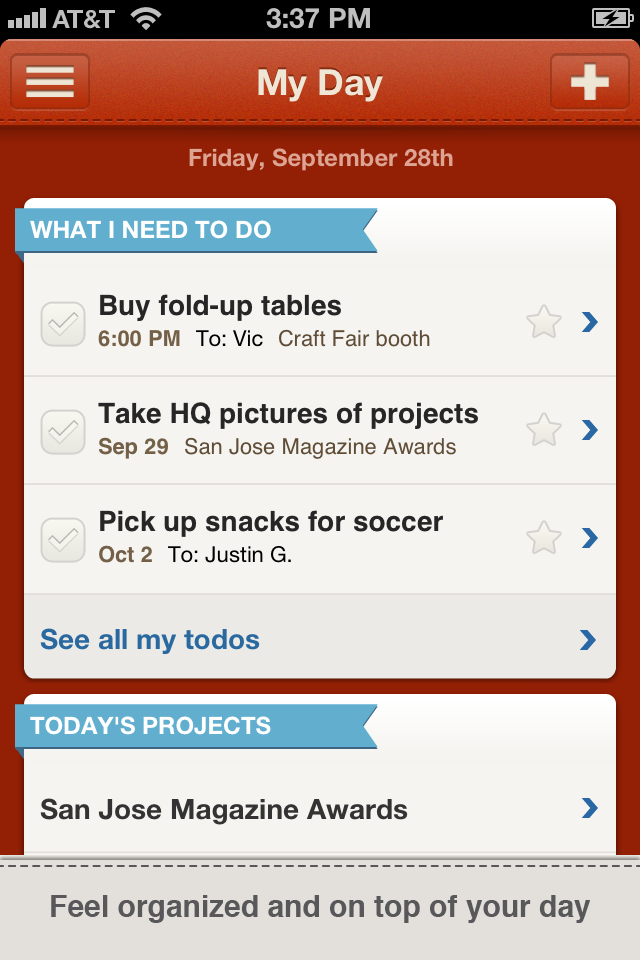Viewport: 640px width, 960px height.
Task: Expand Take HQ pictures todo chevron
Action: [590, 430]
